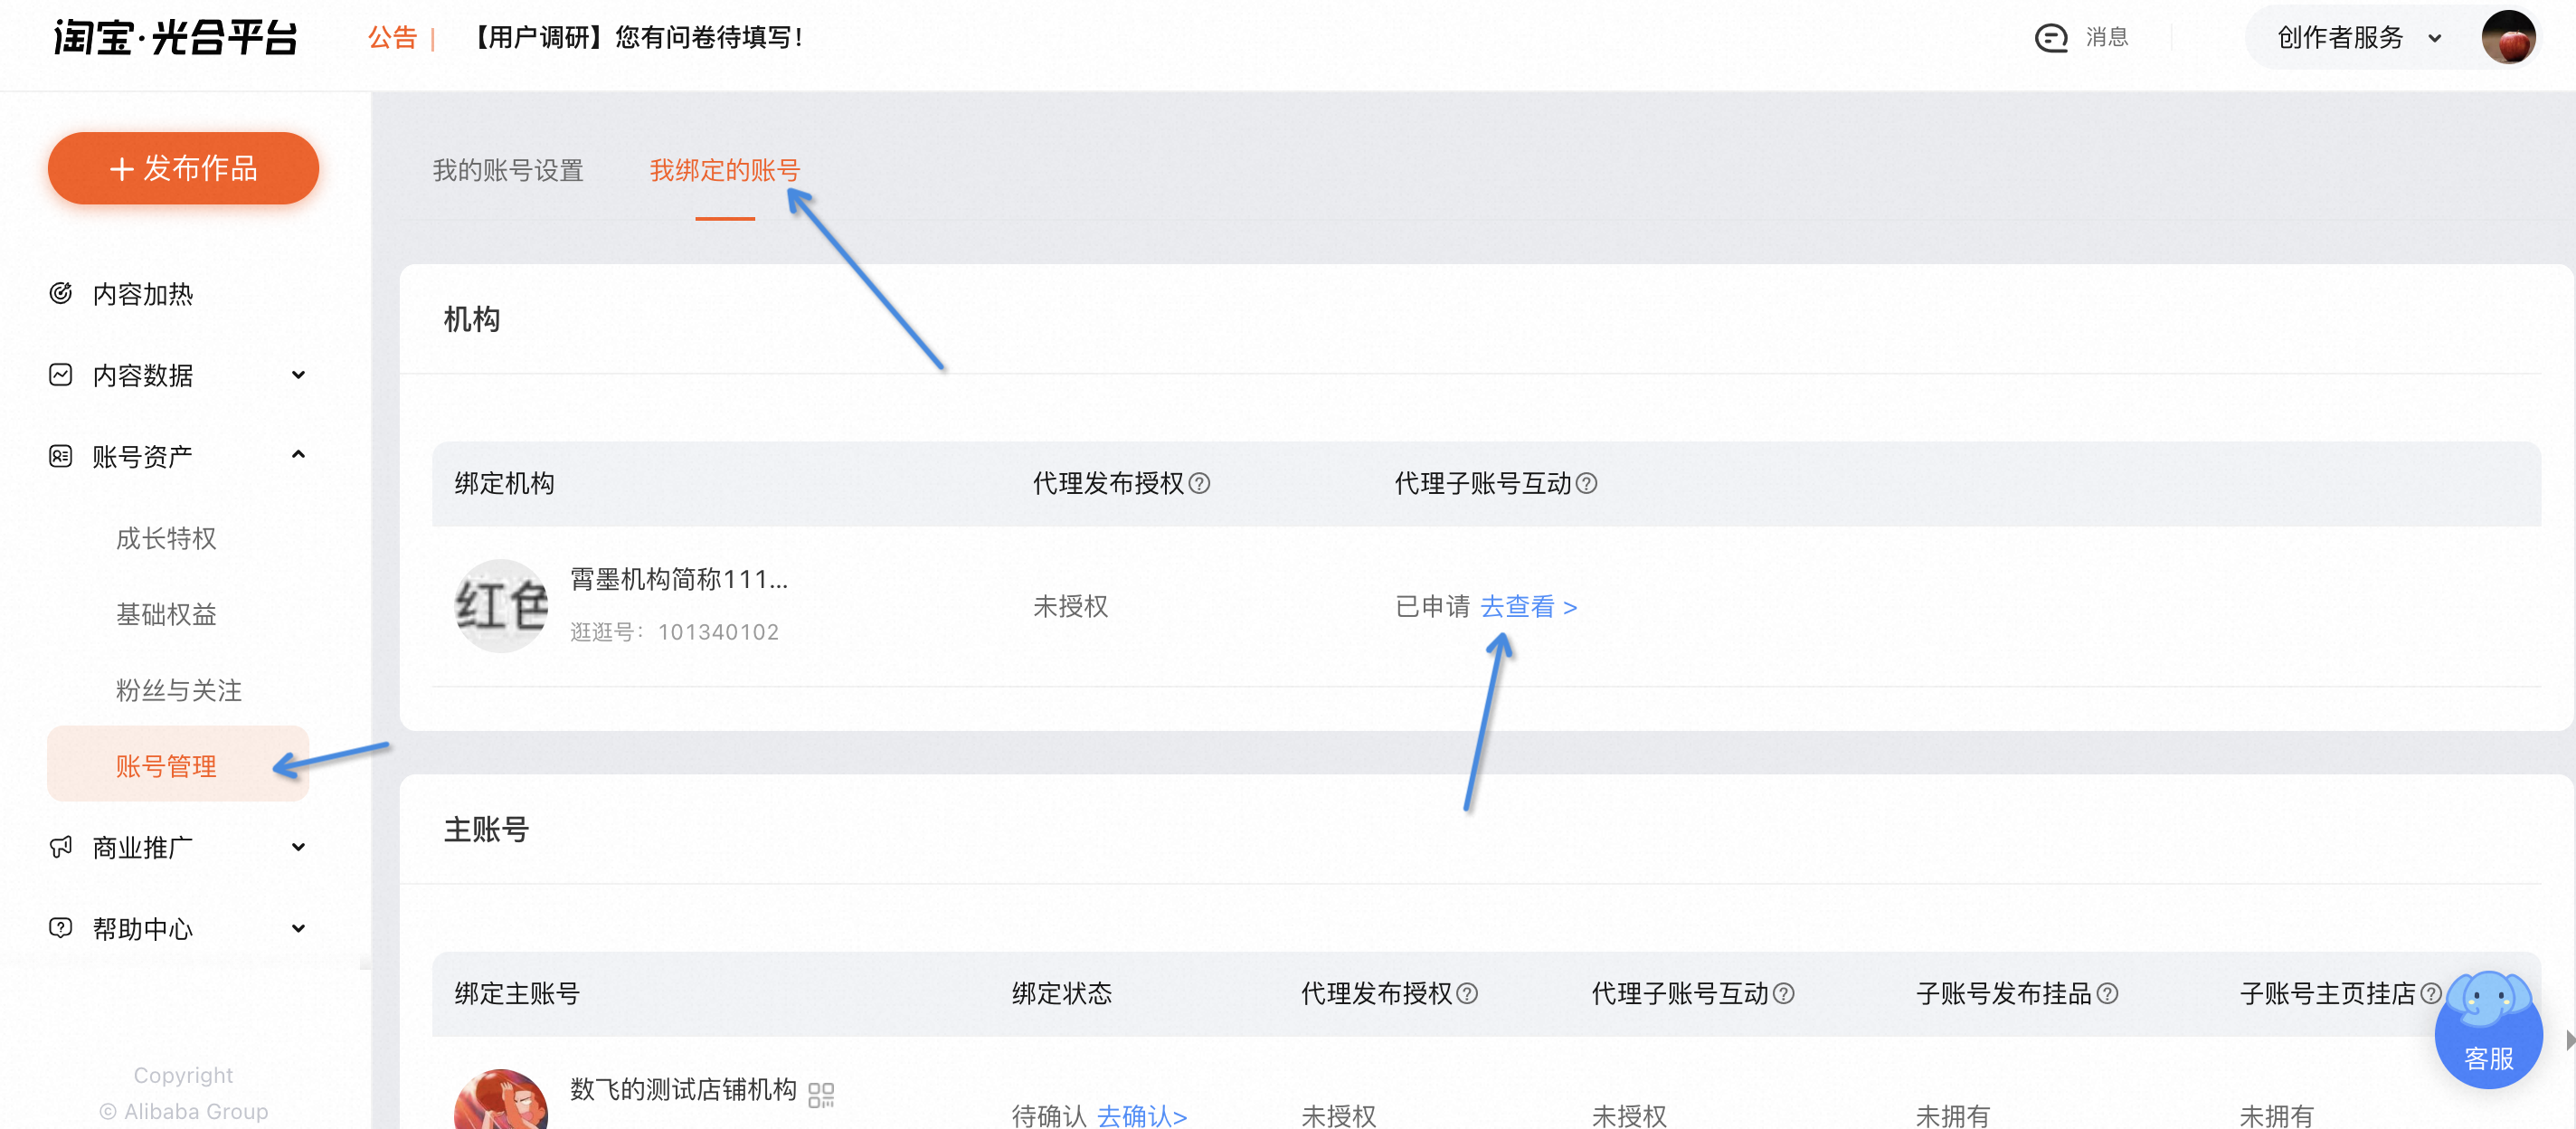Select 基础权益 submenu item
The width and height of the screenshot is (2576, 1129).
click(166, 614)
